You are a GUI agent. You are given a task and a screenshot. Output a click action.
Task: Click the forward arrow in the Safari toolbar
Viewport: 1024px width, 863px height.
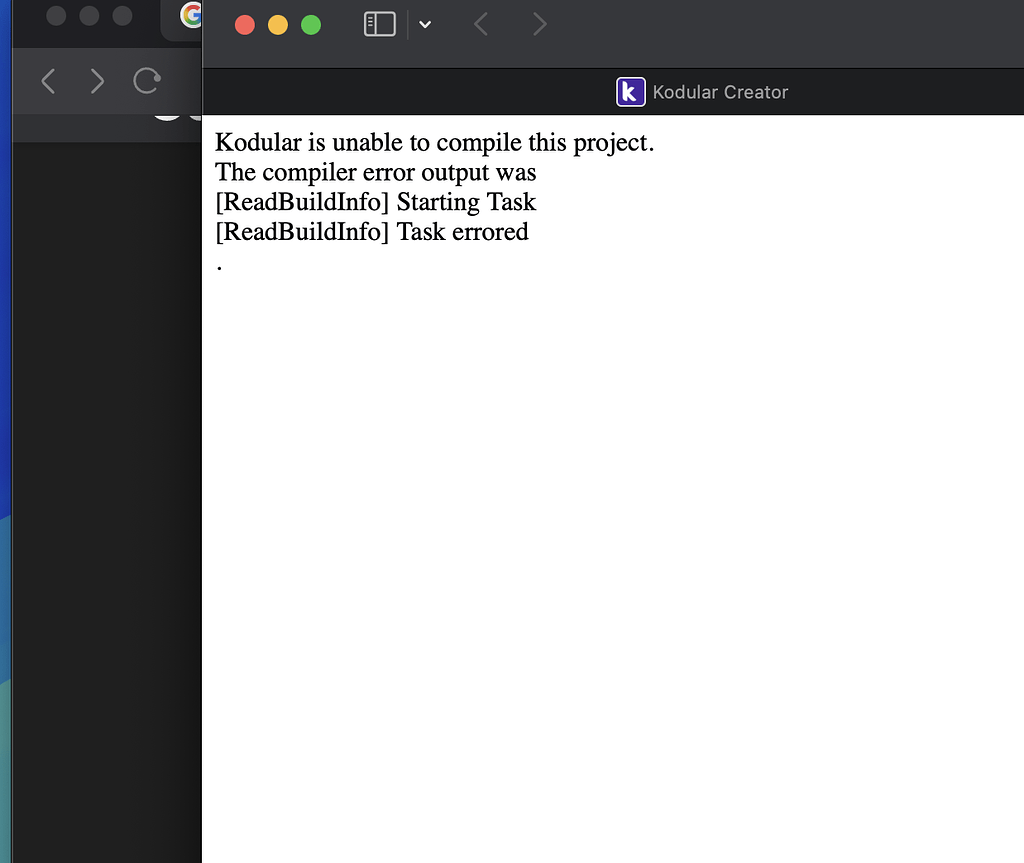click(x=538, y=24)
